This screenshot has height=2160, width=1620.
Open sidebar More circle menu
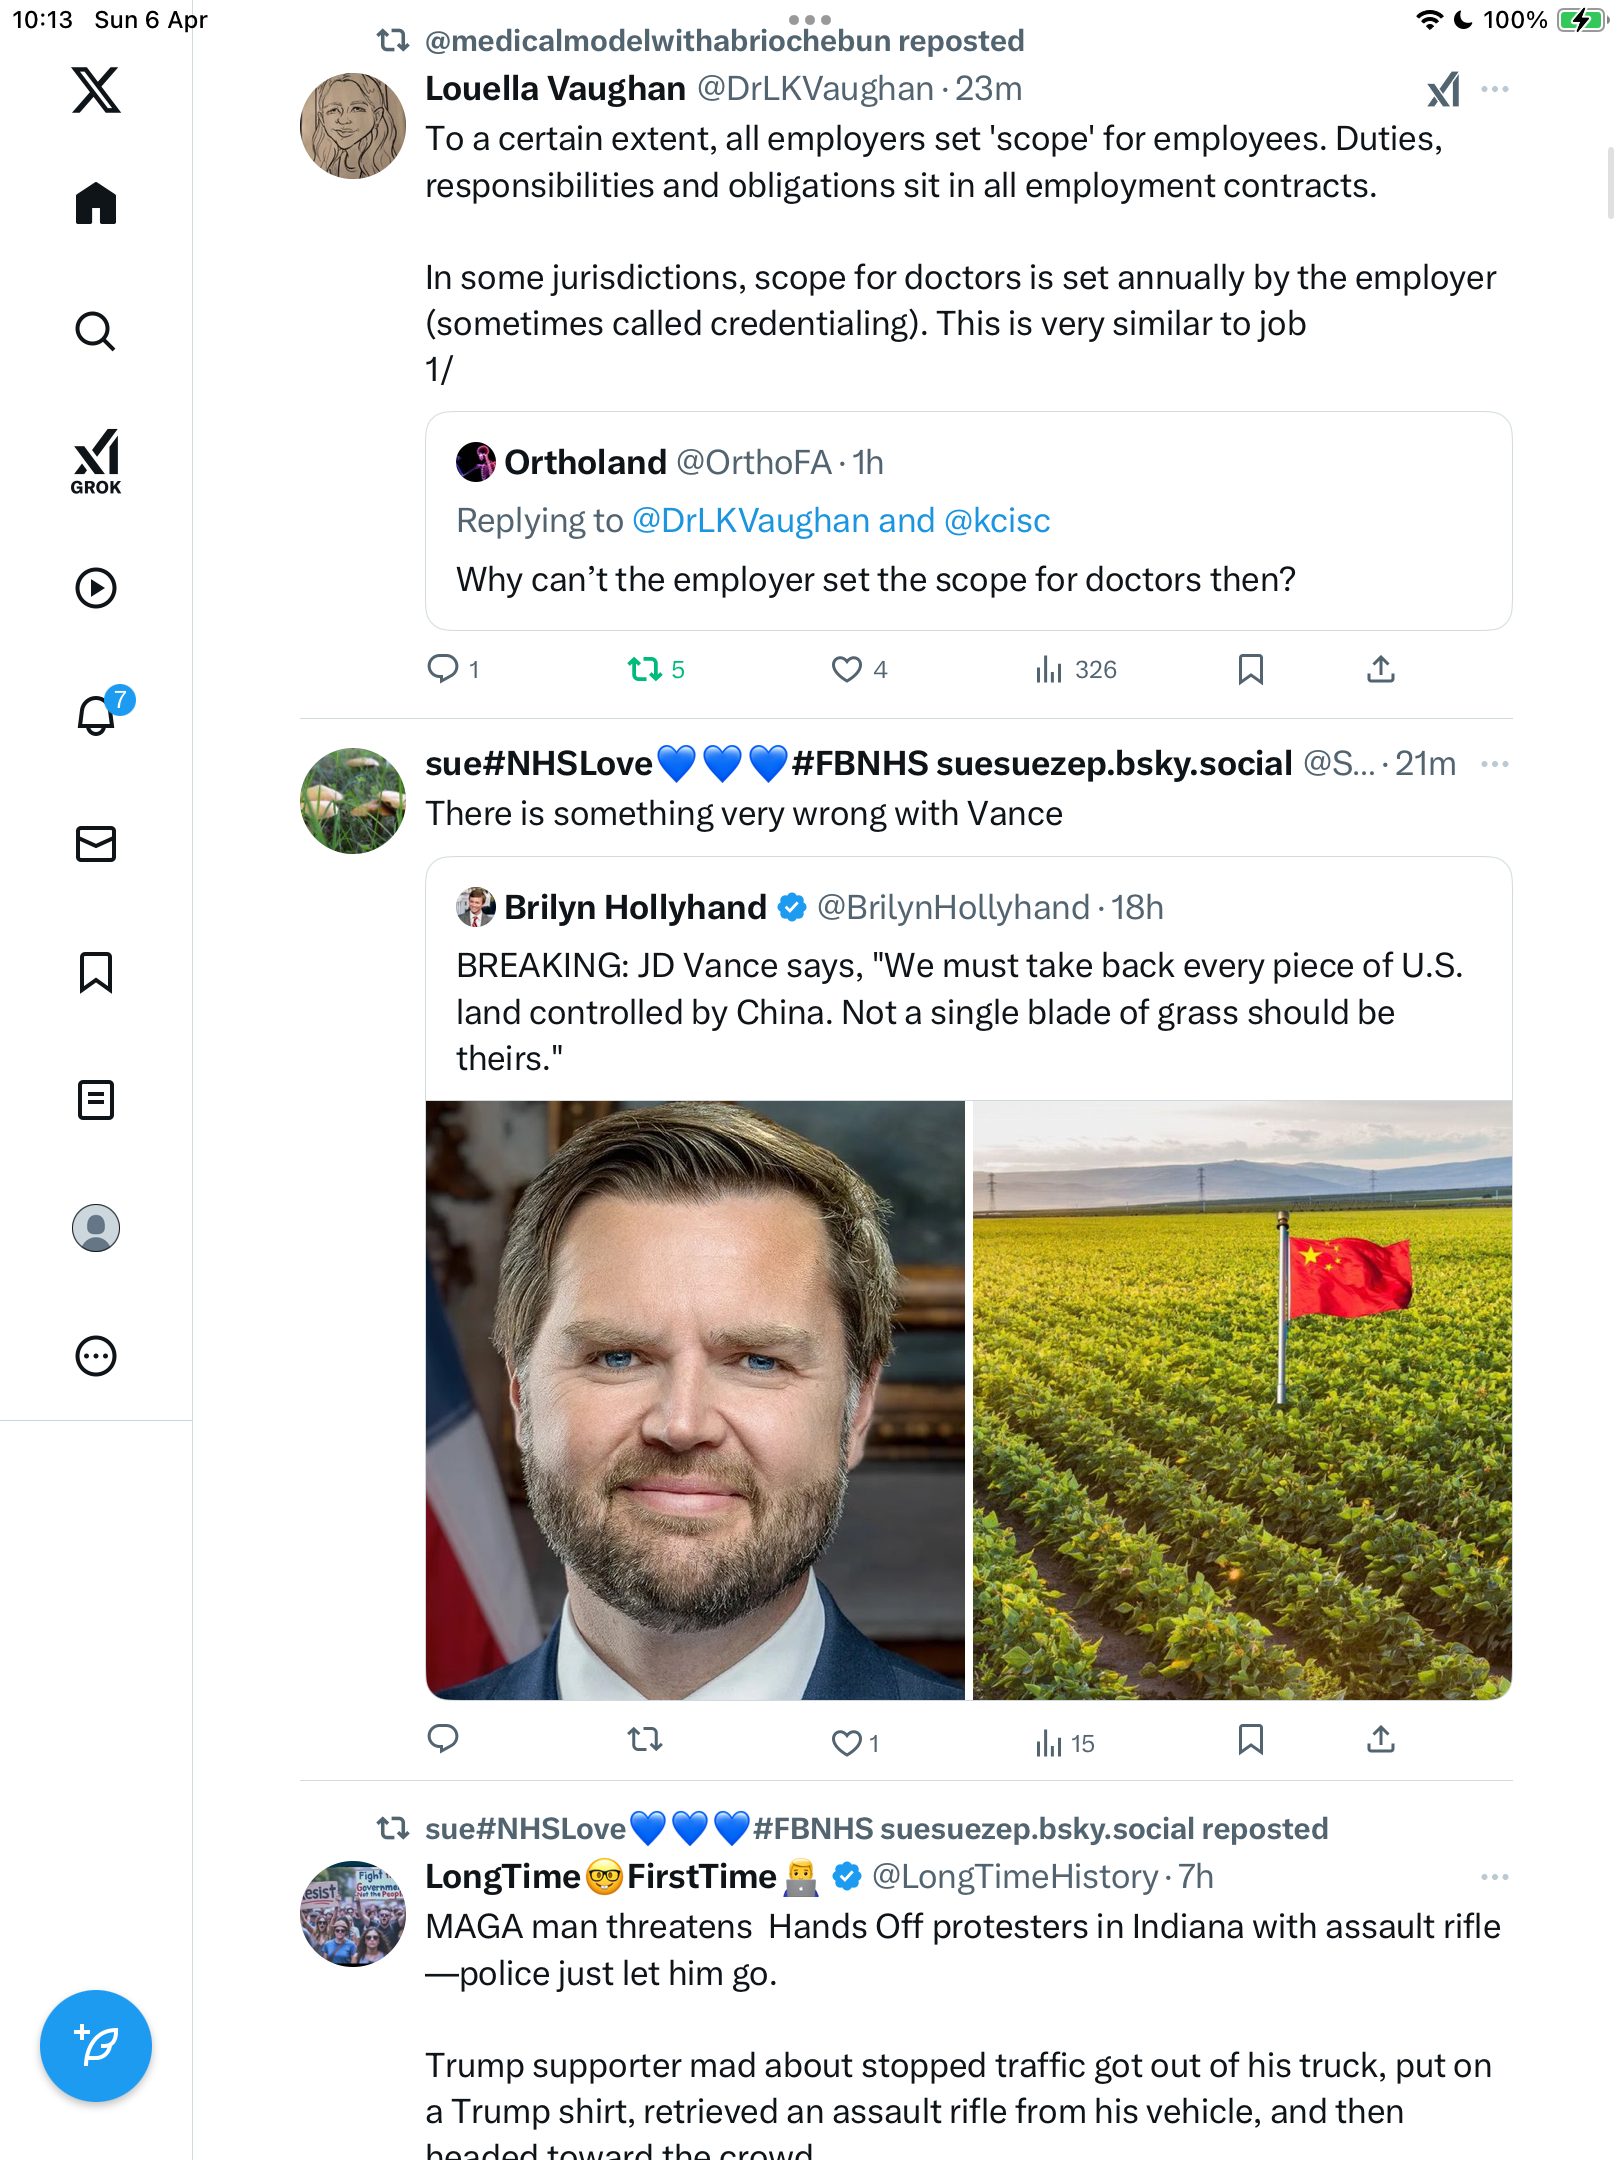[x=96, y=1356]
